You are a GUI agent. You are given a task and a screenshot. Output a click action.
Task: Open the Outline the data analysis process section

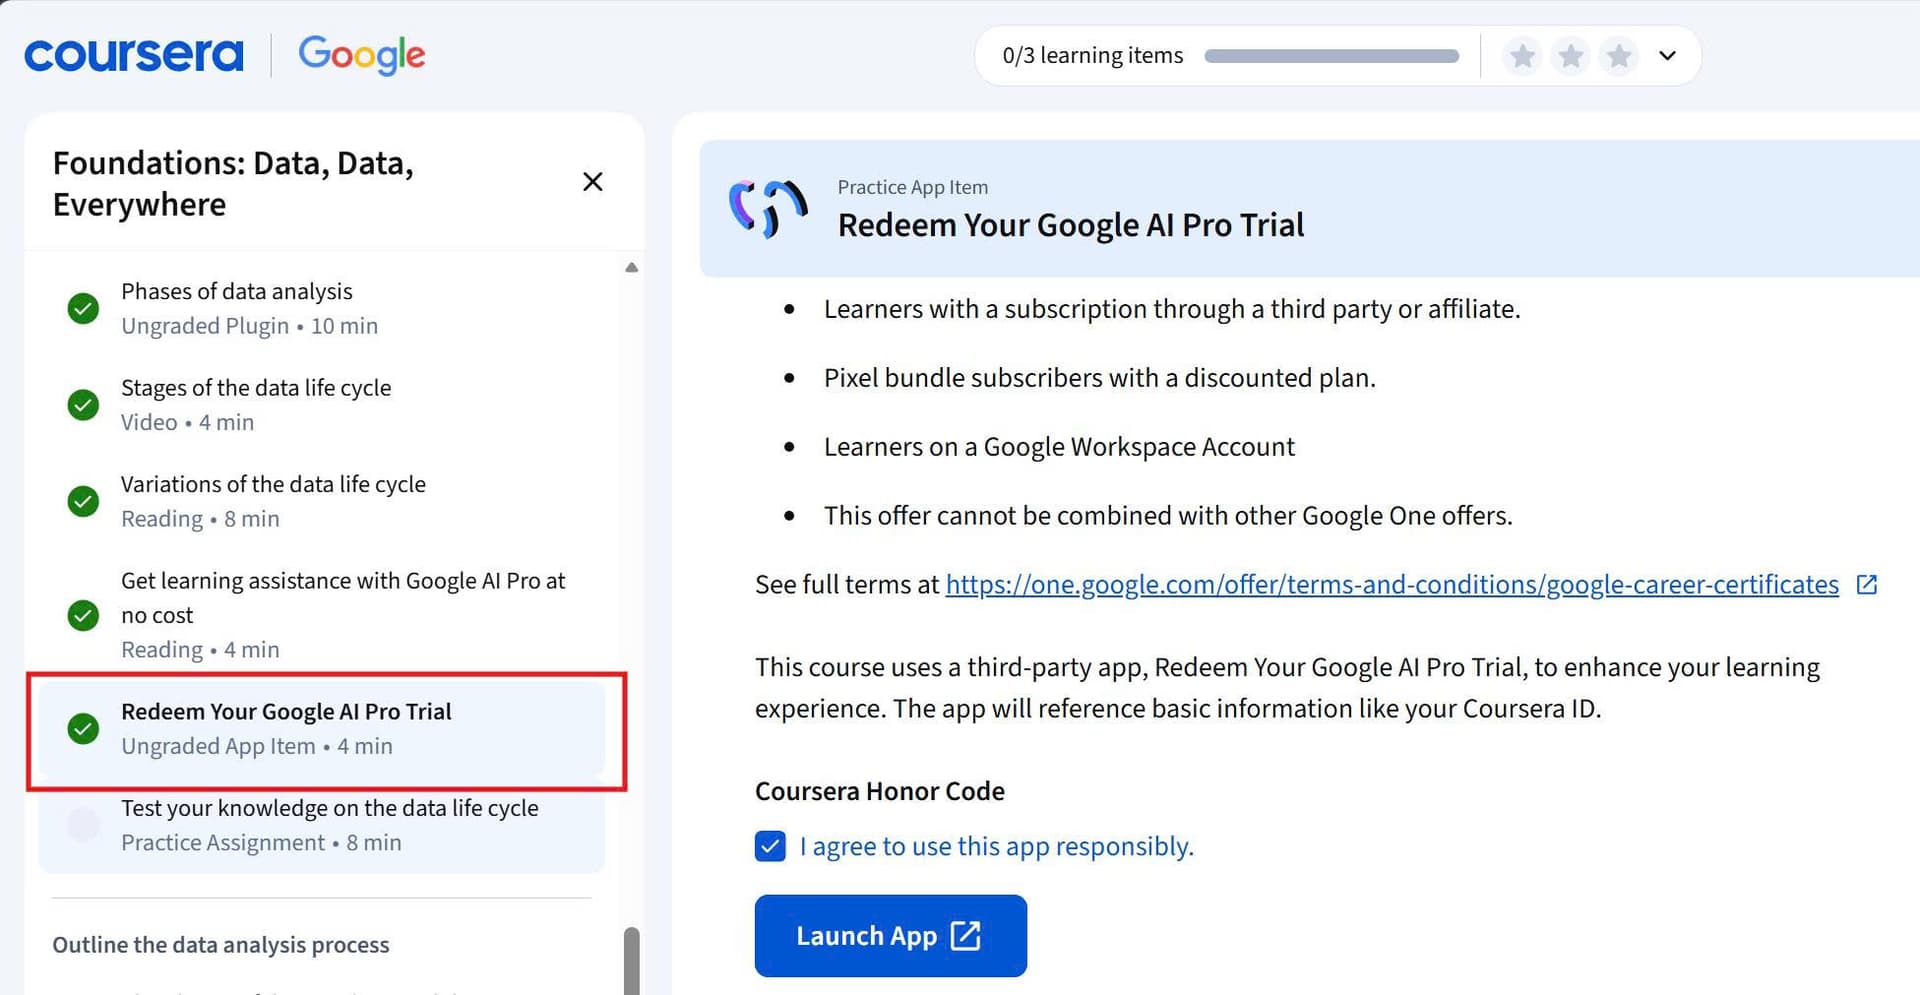[x=221, y=945]
